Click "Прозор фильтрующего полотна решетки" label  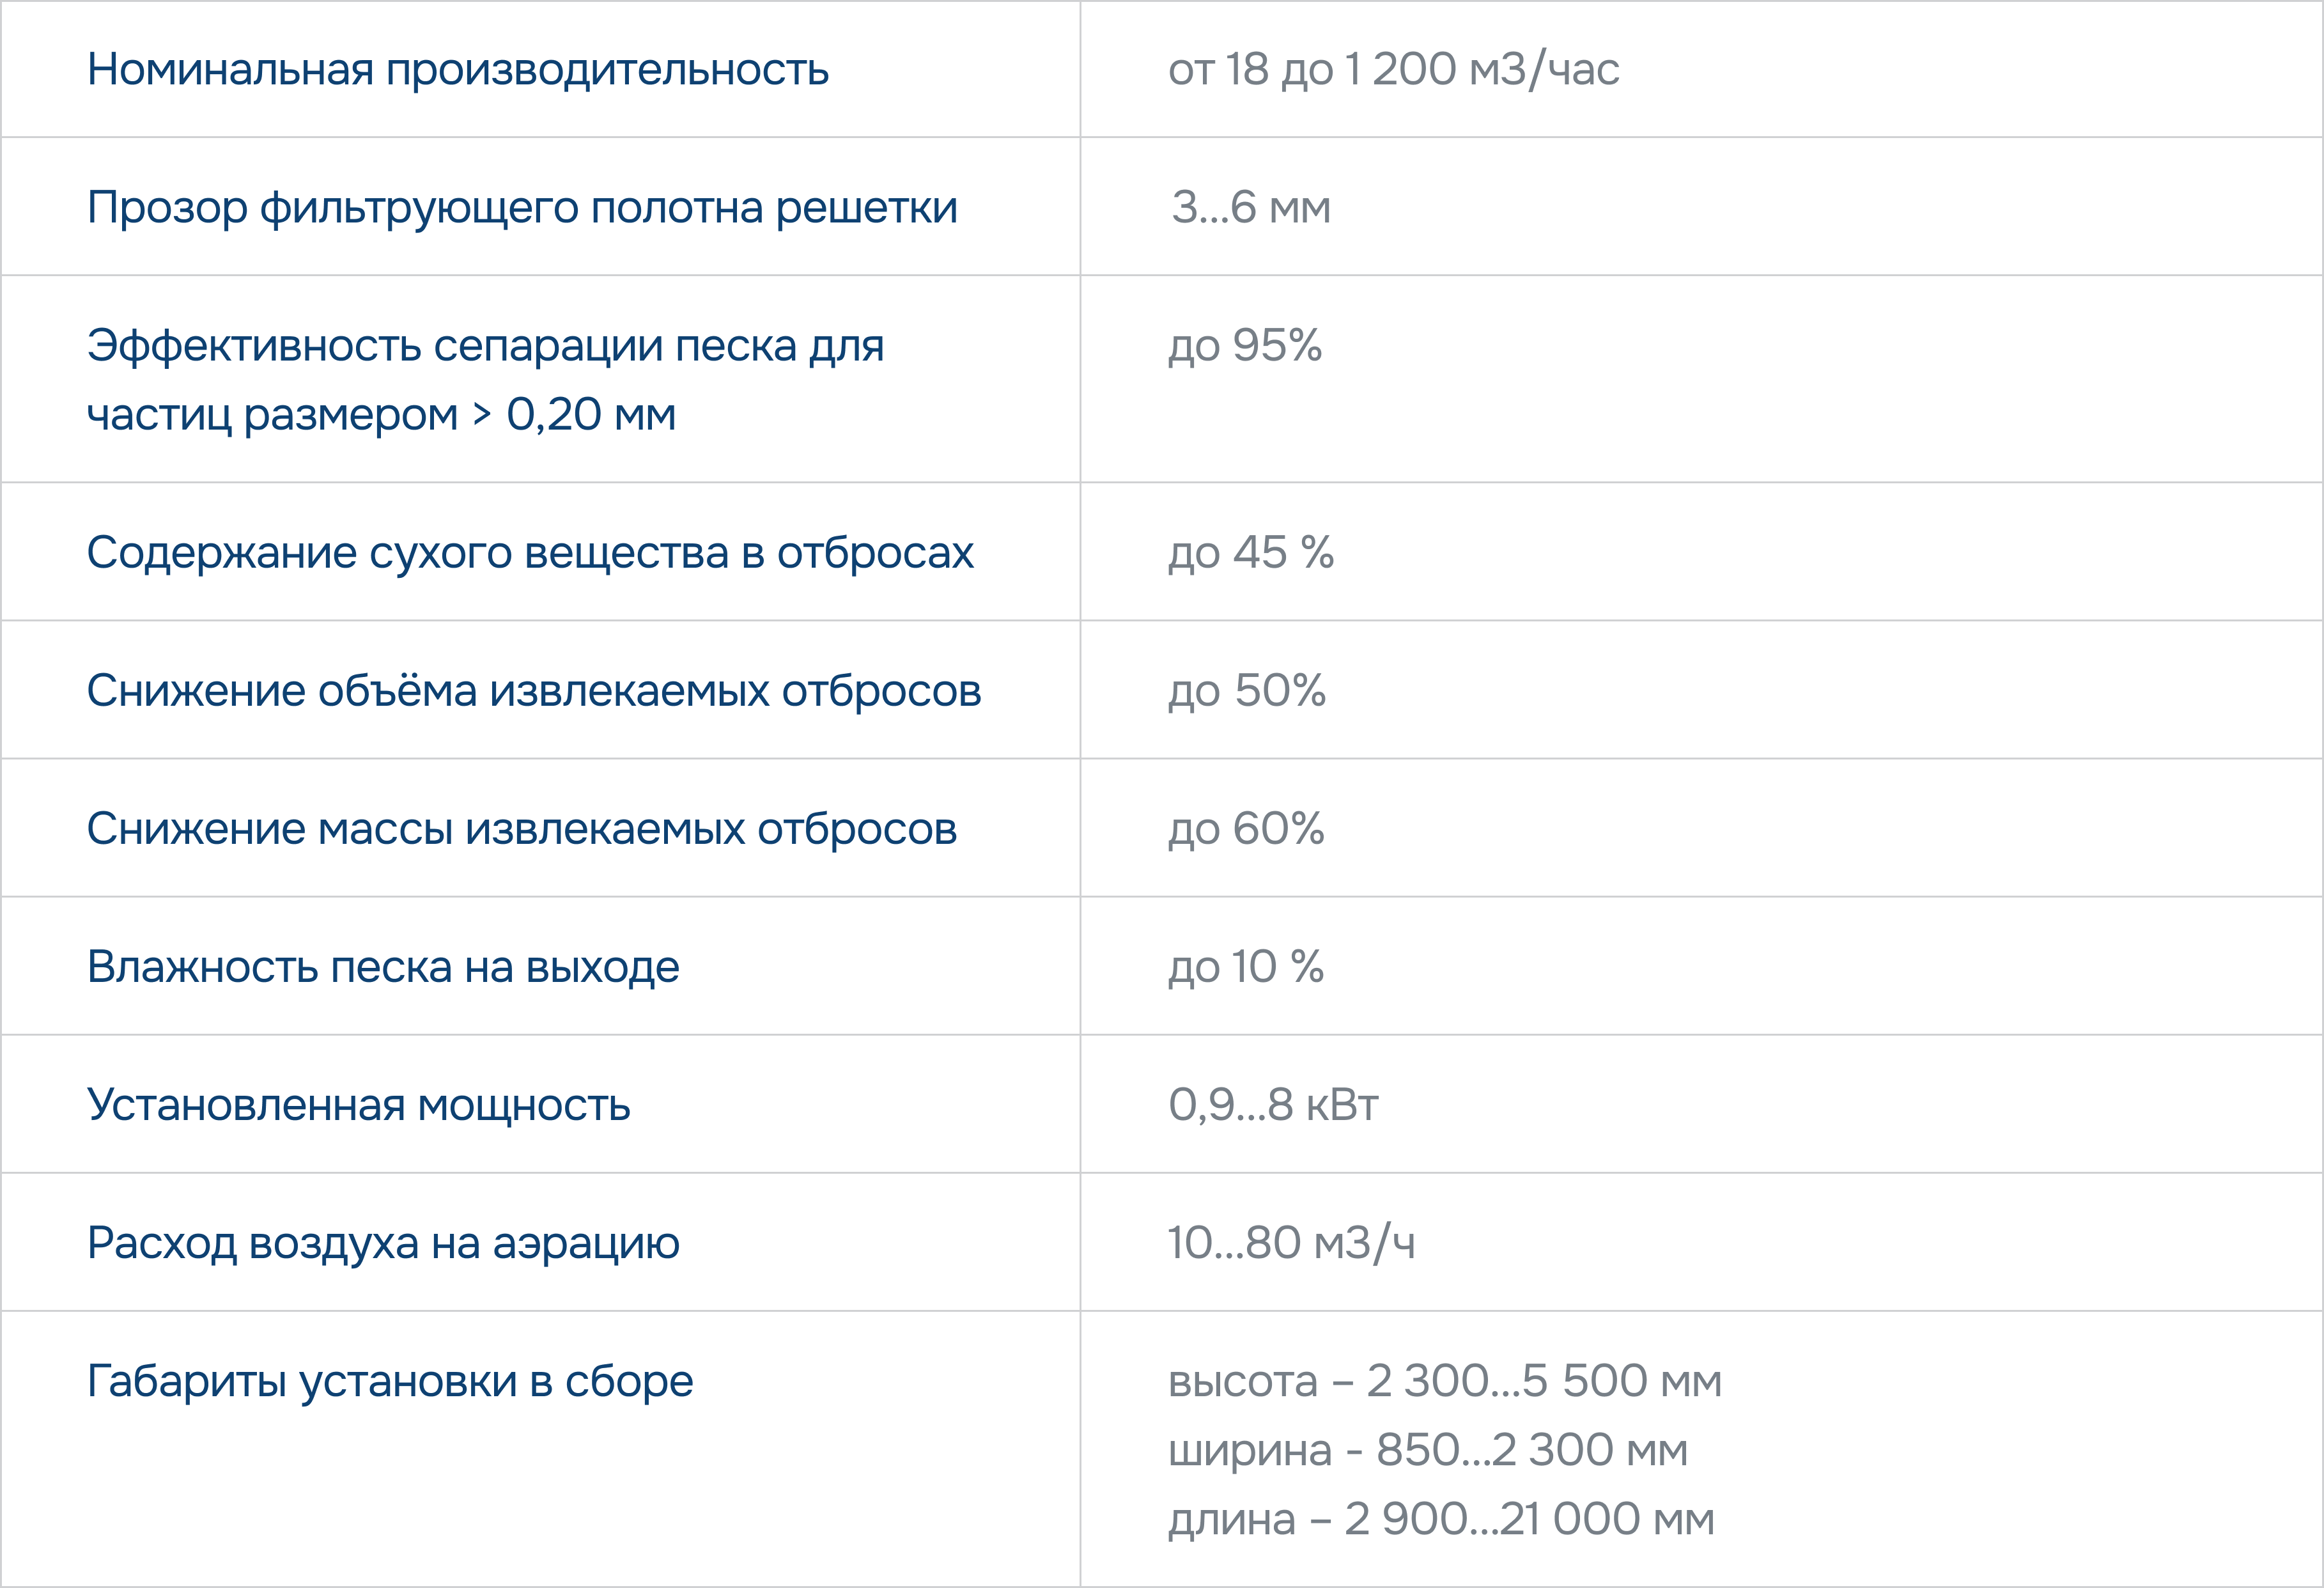pyautogui.click(x=522, y=208)
